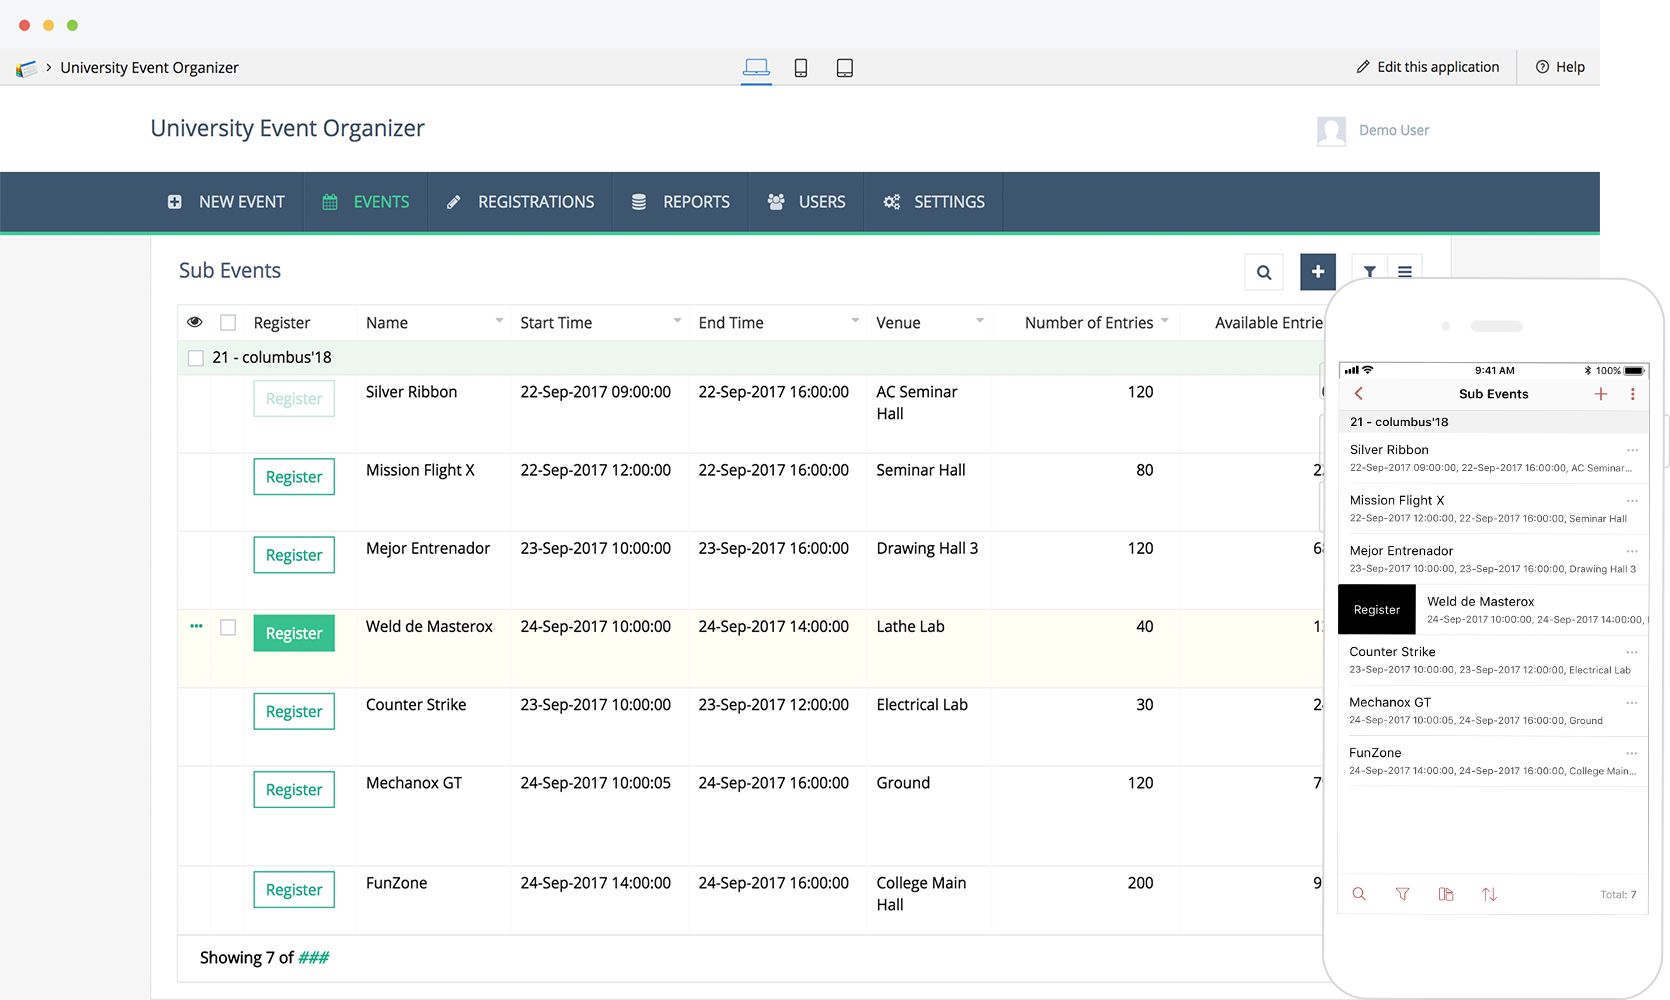Open the USERS tab
This screenshot has width=1670, height=1000.
point(806,202)
